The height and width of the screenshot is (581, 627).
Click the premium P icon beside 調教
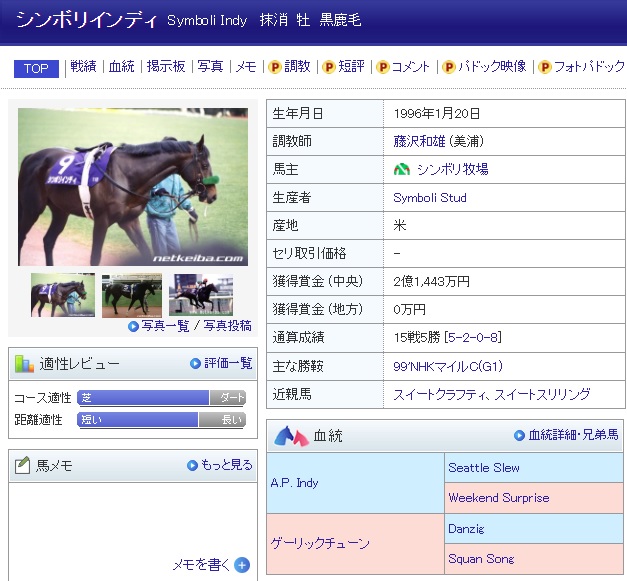tap(273, 67)
